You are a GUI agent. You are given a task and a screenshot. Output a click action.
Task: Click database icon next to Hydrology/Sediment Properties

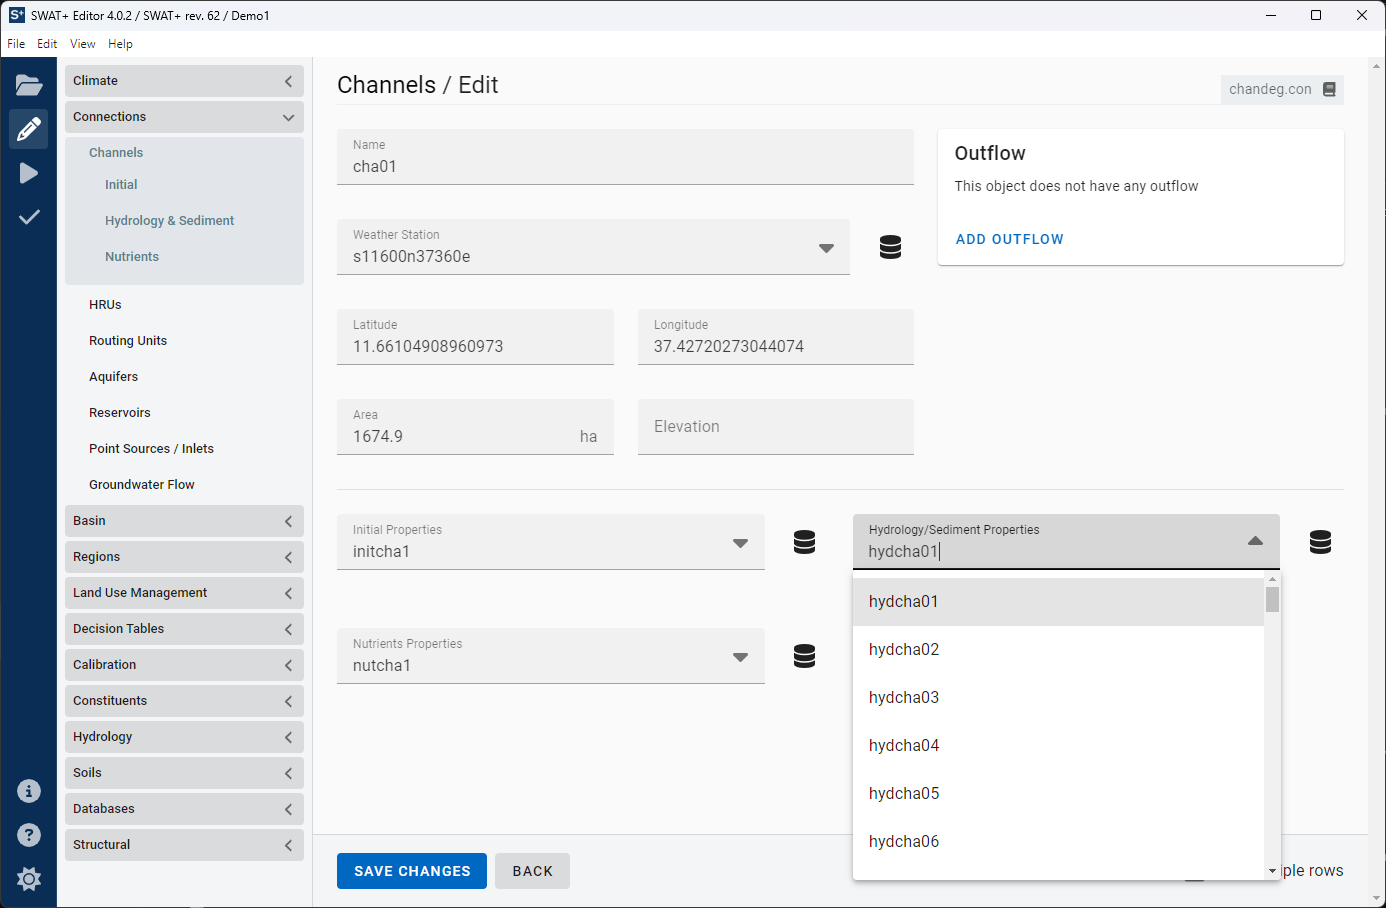[x=1320, y=542]
